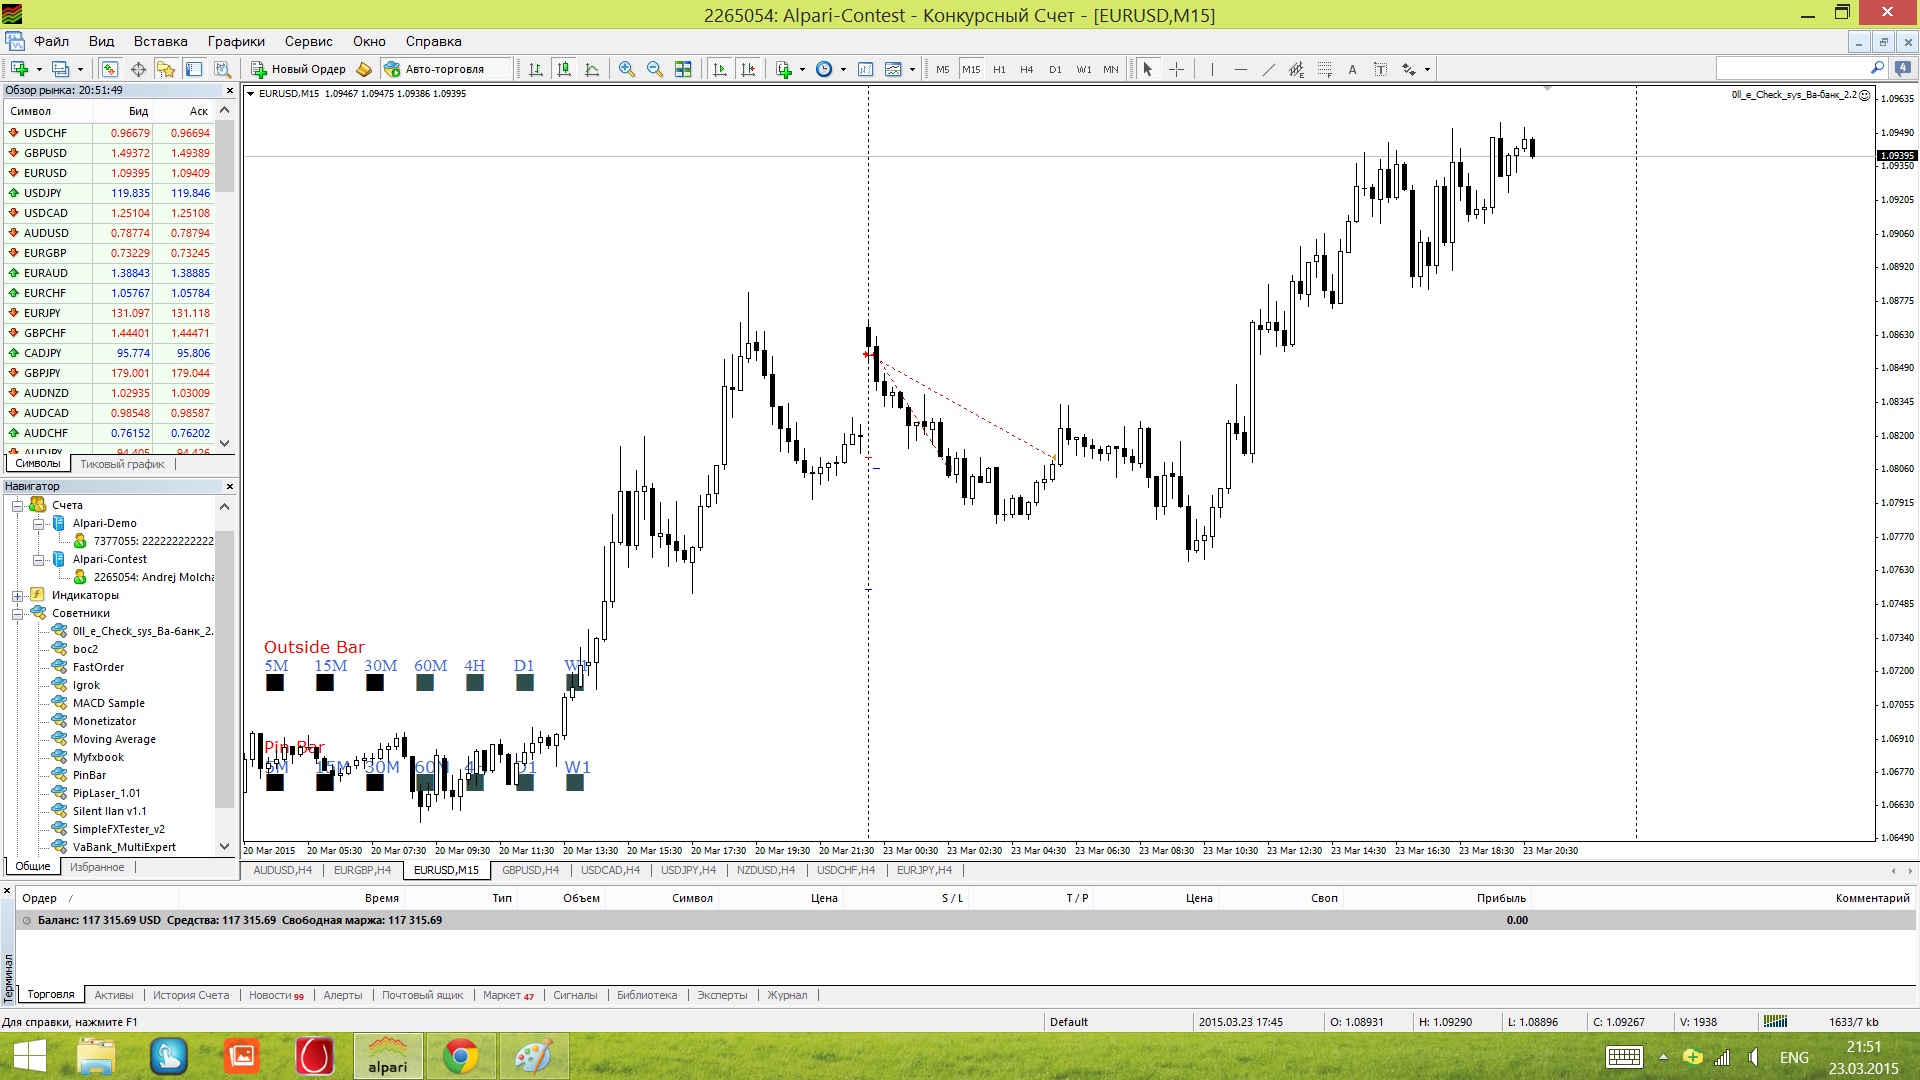This screenshot has height=1080, width=1920.
Task: Switch timeframe to D1
Action: [1055, 69]
